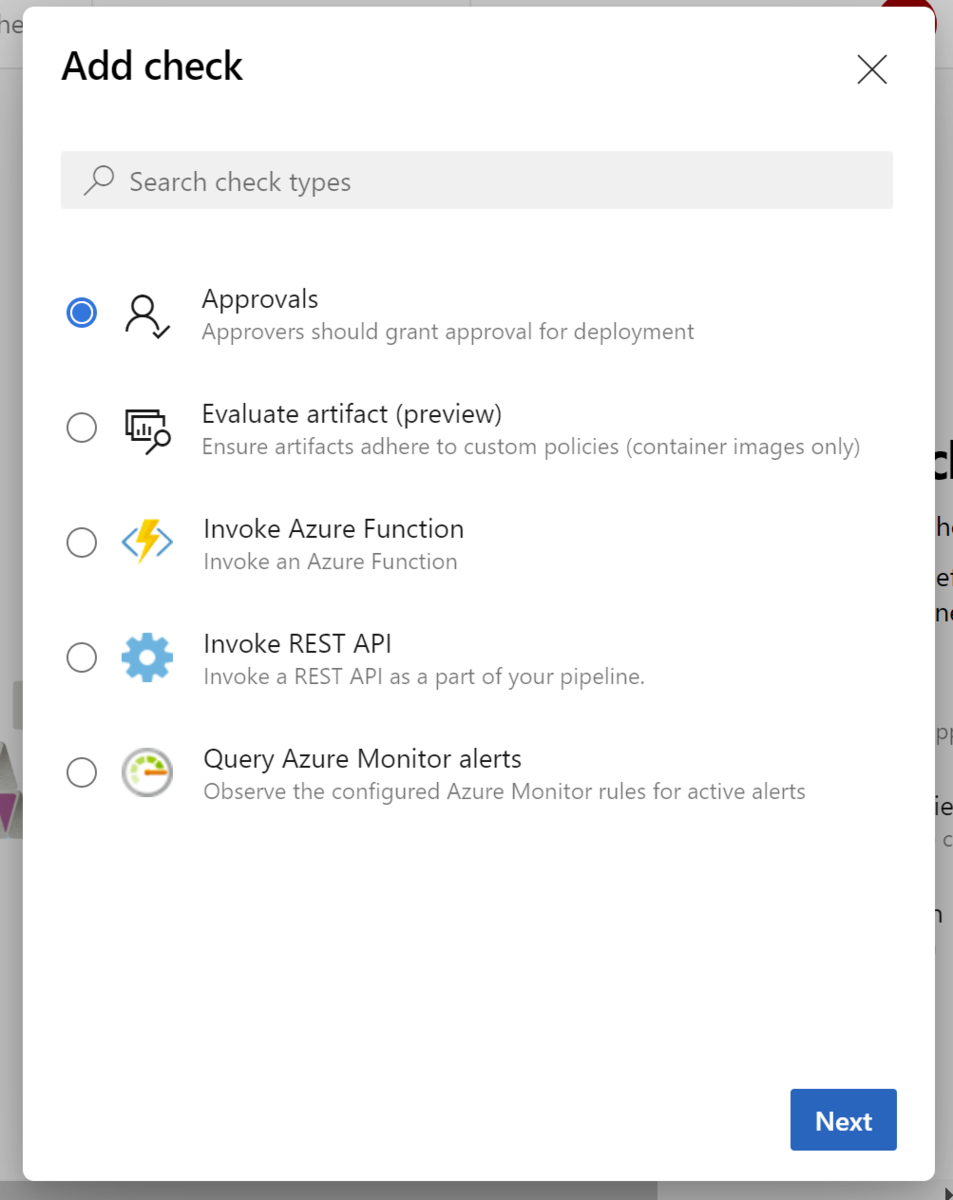Click the Approvals person-check icon

[x=147, y=315]
